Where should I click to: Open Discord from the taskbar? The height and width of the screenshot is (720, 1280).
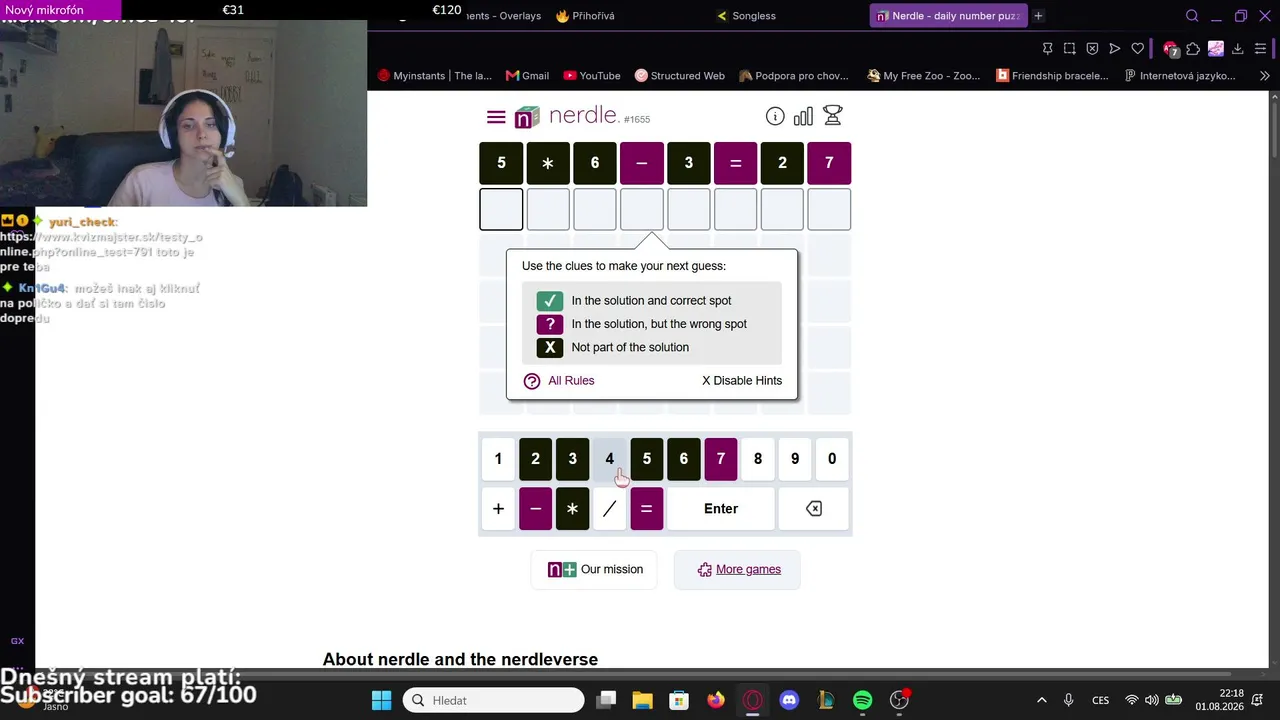coord(789,700)
